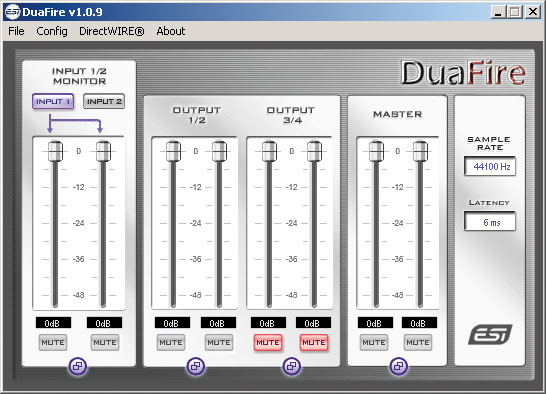Image resolution: width=546 pixels, height=394 pixels.
Task: Mute the left Master channel
Action: [x=374, y=342]
